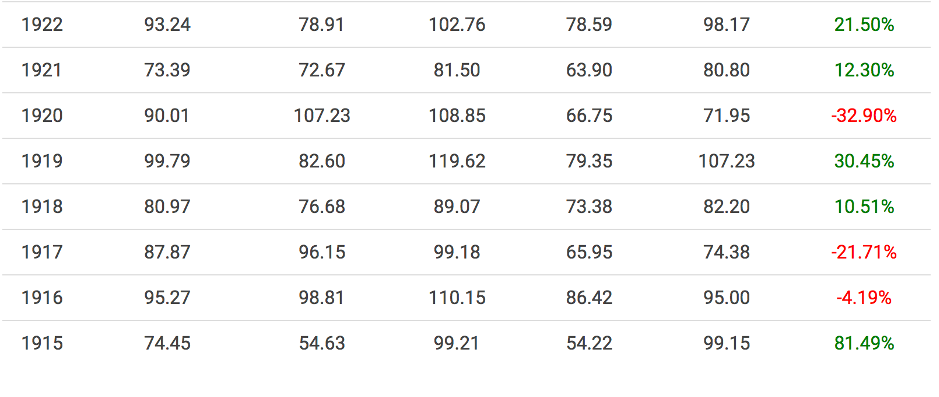Select the 1917 year cell
The width and height of the screenshot is (939, 397).
tap(41, 252)
